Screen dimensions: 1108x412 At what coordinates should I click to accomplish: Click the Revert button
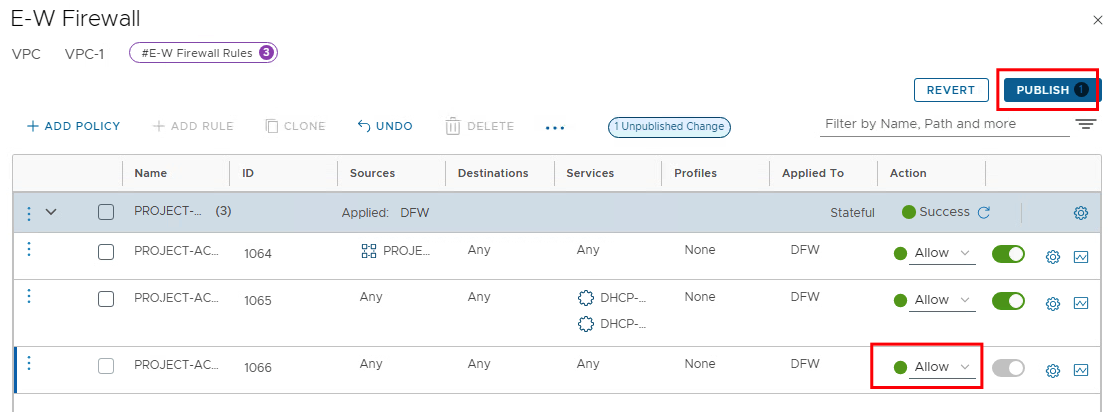point(950,90)
